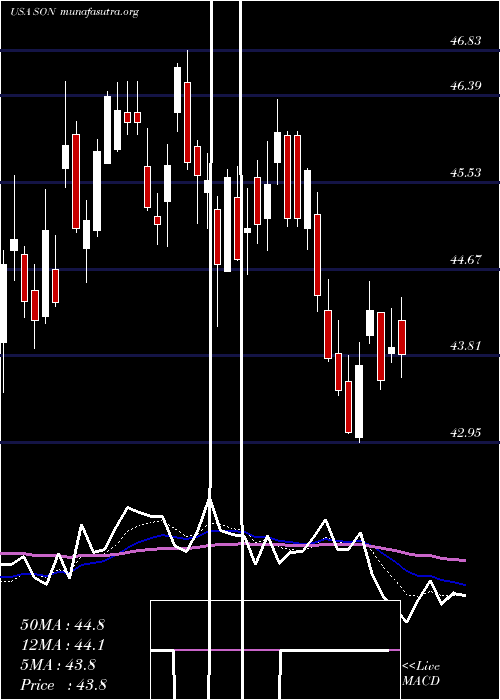This screenshot has width=500, height=700.
Task: Select the 46.83 price level label
Action: pyautogui.click(x=466, y=41)
